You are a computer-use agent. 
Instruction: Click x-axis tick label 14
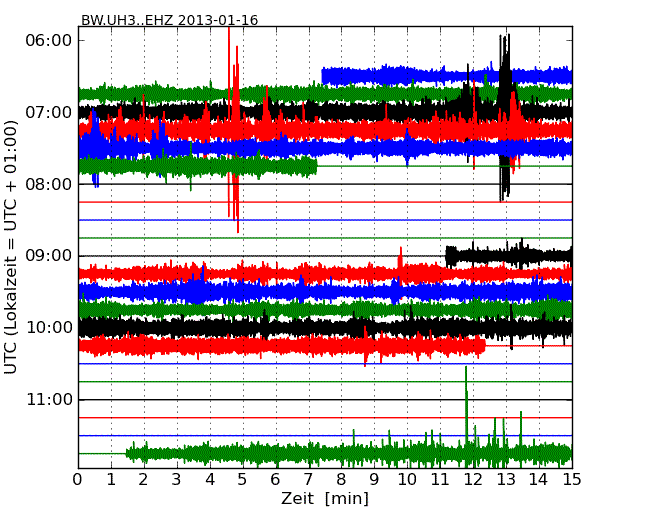tap(538, 480)
